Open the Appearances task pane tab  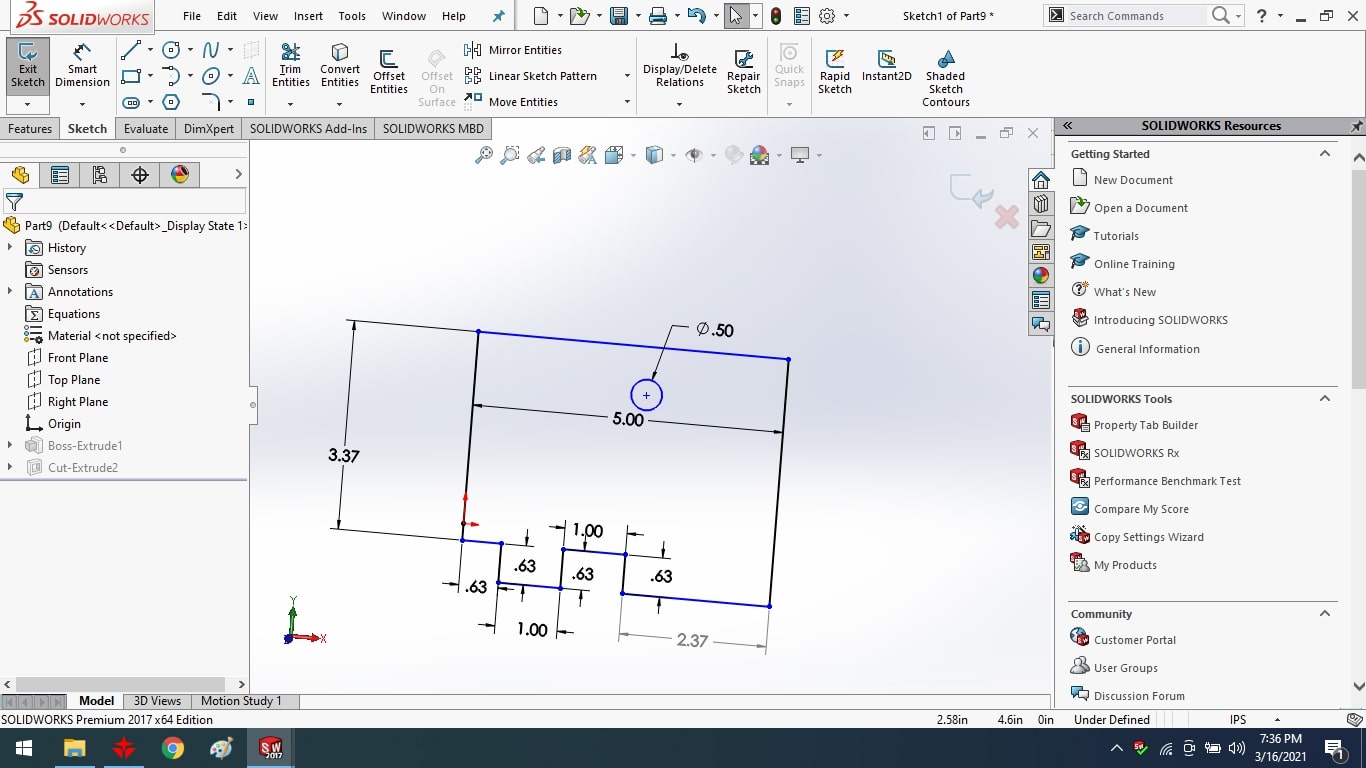pos(1041,276)
